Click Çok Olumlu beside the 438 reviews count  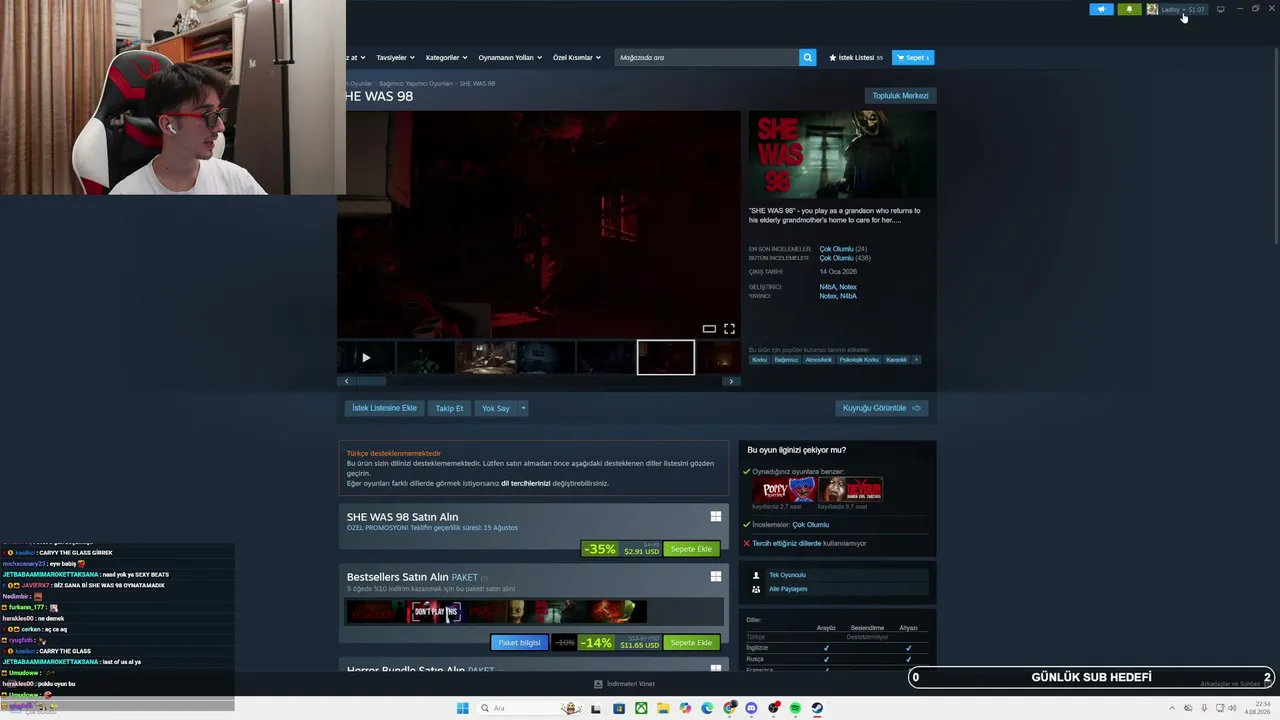[x=836, y=258]
